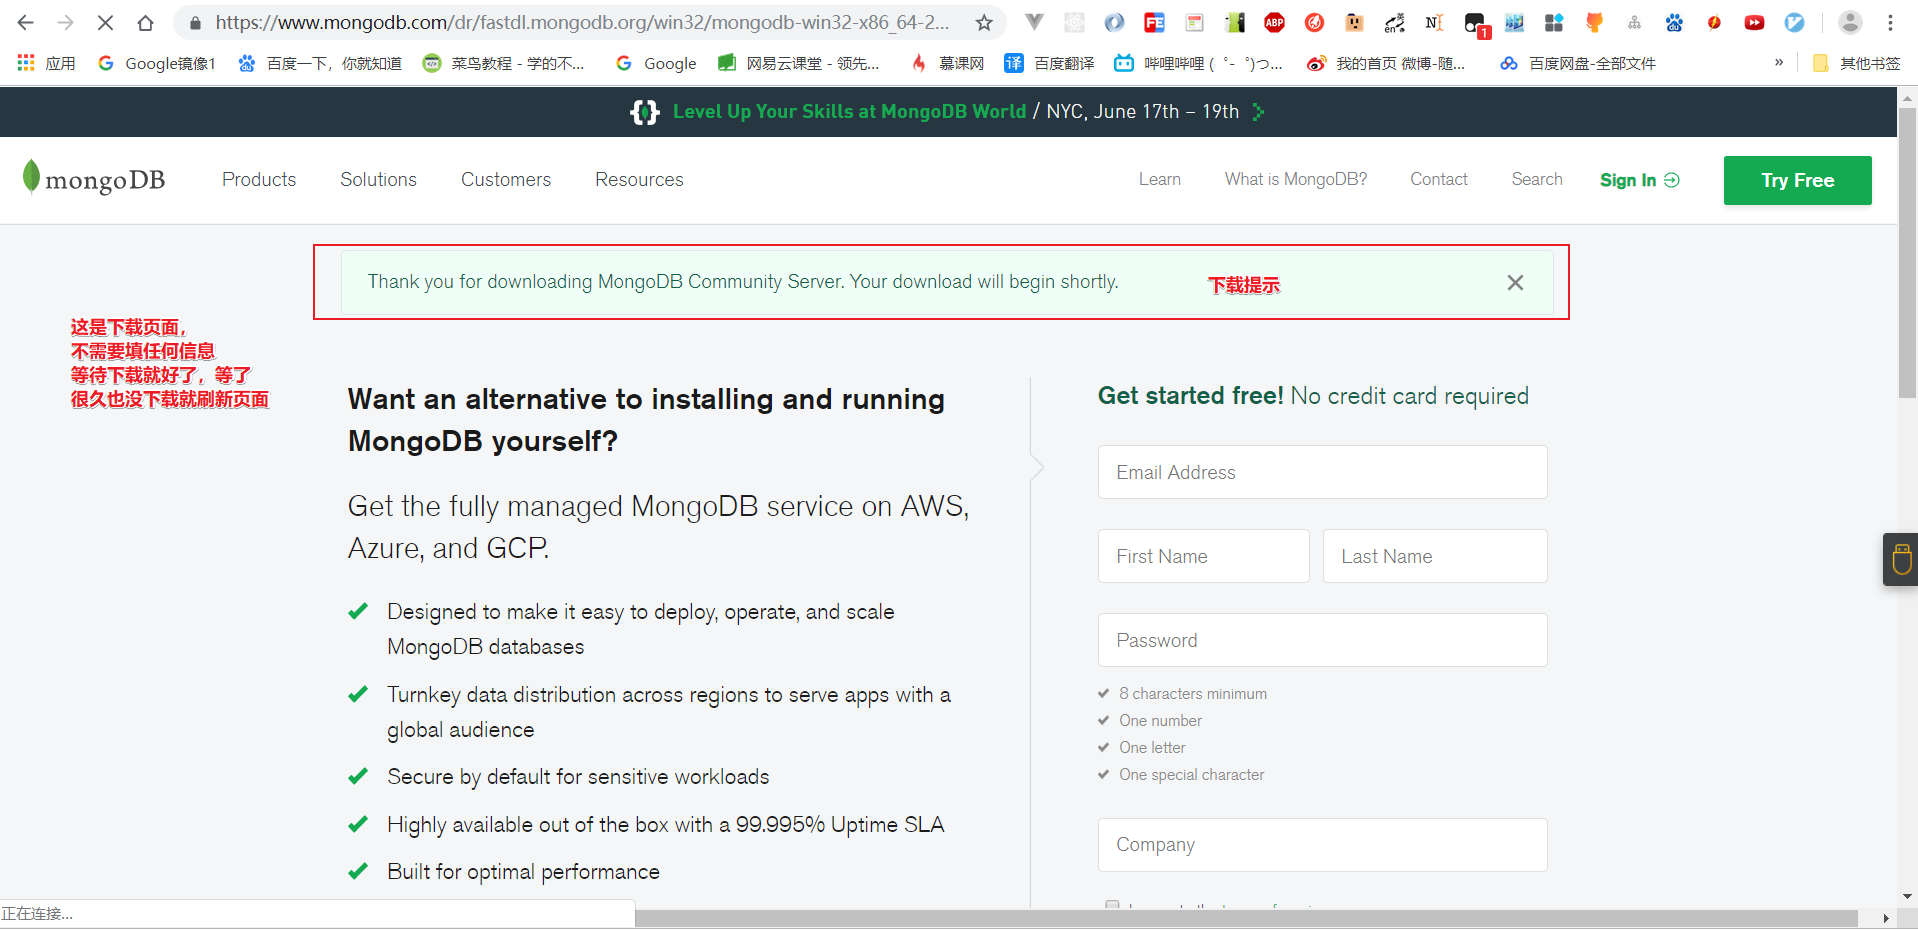
Task: Open the 应用 bookmarks apps shortcut
Action: (45, 63)
